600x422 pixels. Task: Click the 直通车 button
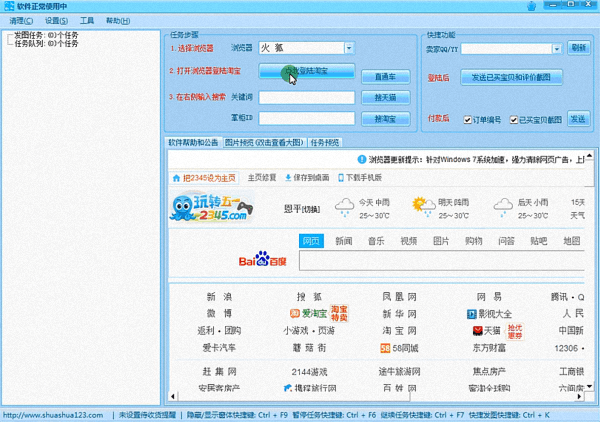tap(385, 76)
